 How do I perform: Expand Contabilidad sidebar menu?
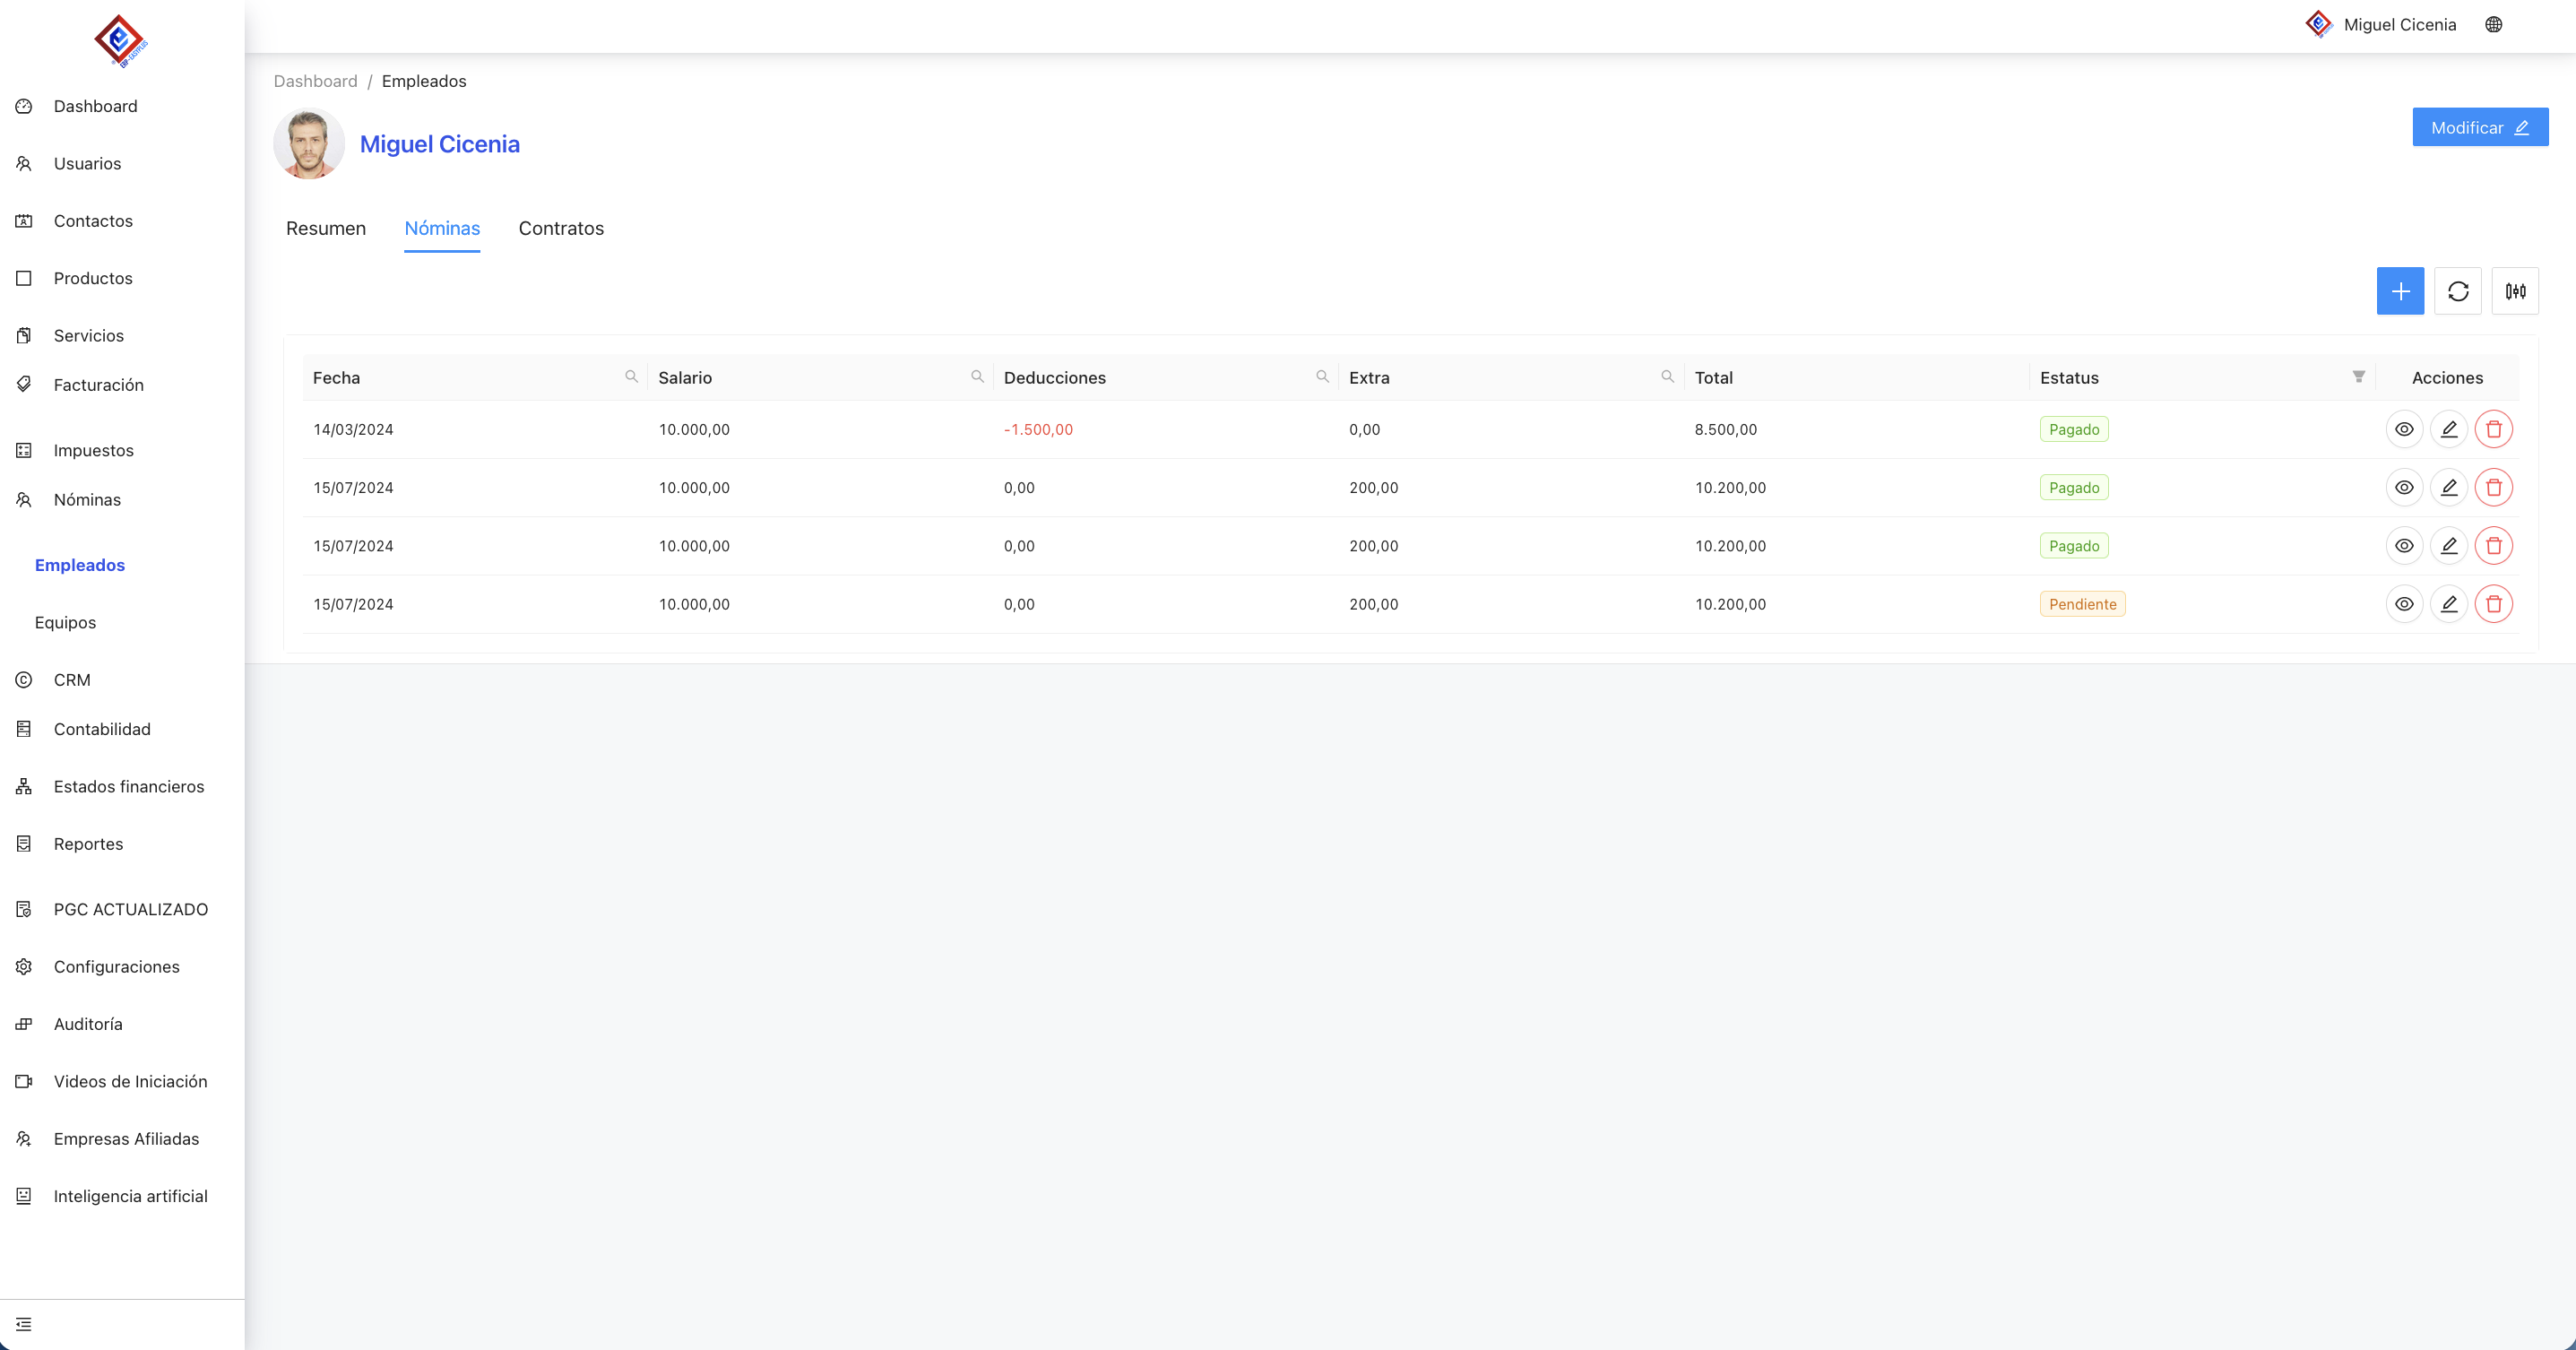102,729
